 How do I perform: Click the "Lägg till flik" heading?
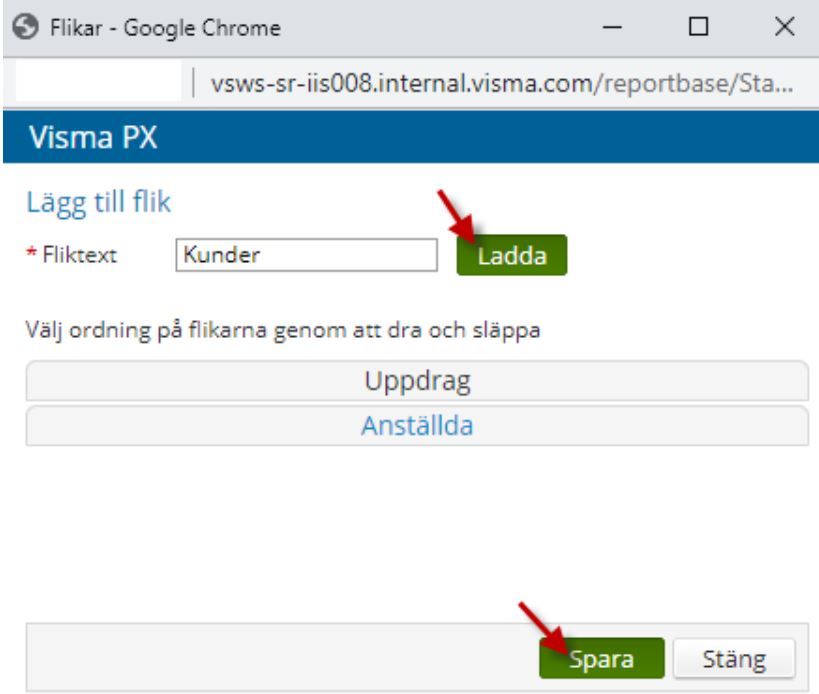pyautogui.click(x=98, y=202)
